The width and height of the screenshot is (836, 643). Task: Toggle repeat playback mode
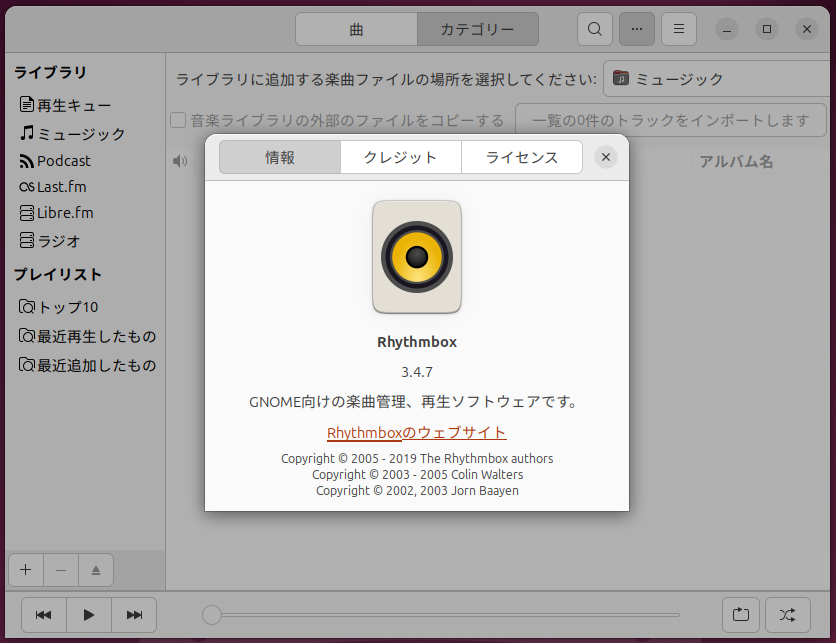741,615
